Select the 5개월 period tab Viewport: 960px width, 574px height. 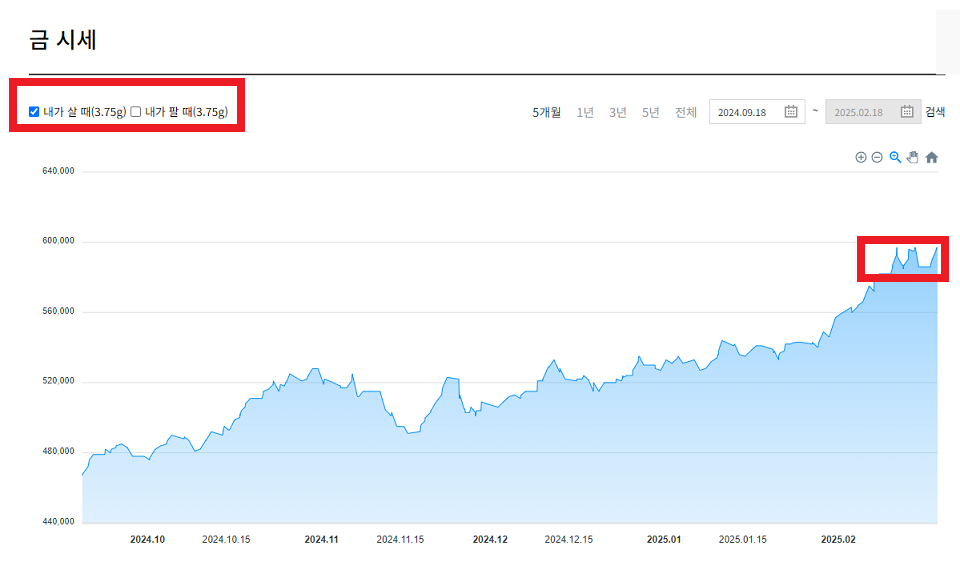[547, 112]
